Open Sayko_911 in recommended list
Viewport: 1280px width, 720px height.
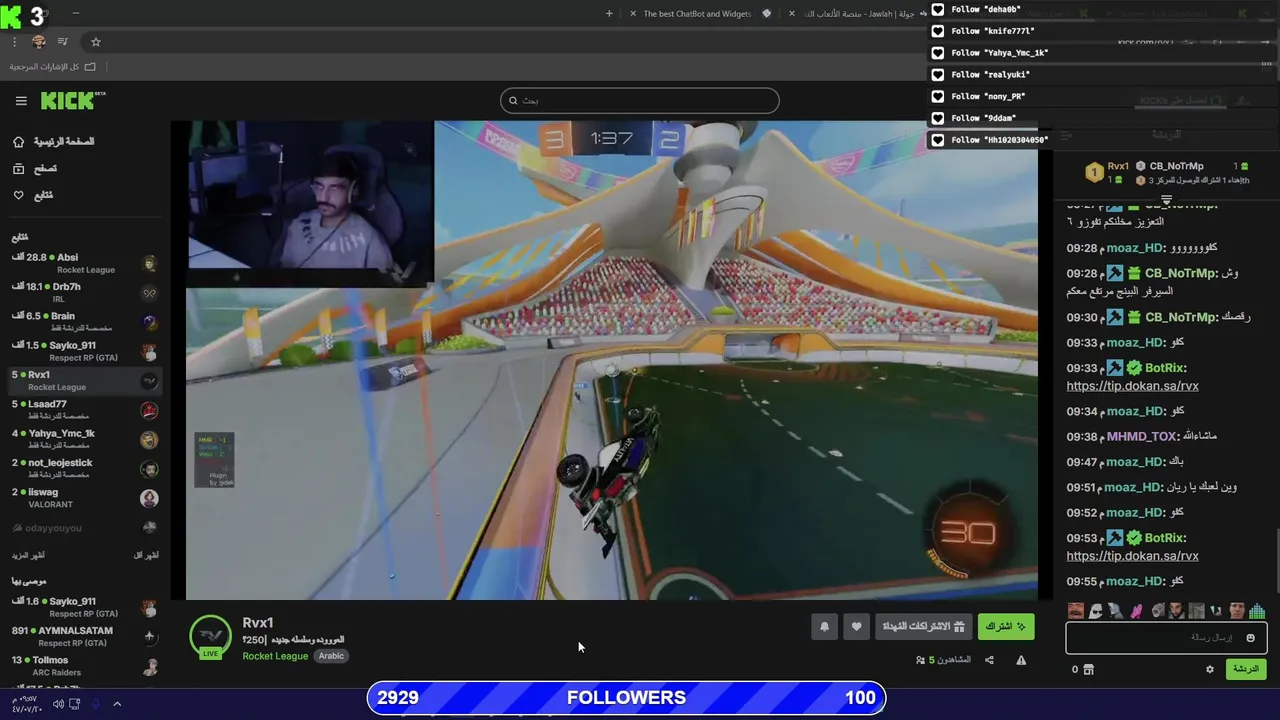pos(84,607)
